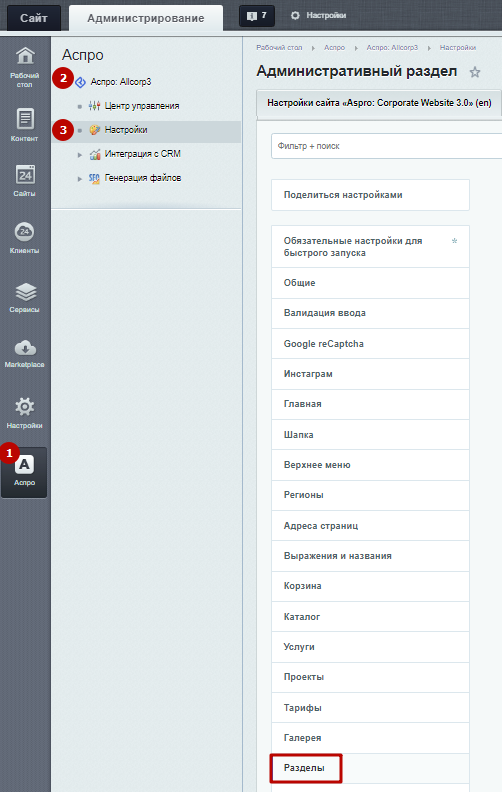Open the Разделы settings section
Screen dimensions: 502x792
coord(306,768)
